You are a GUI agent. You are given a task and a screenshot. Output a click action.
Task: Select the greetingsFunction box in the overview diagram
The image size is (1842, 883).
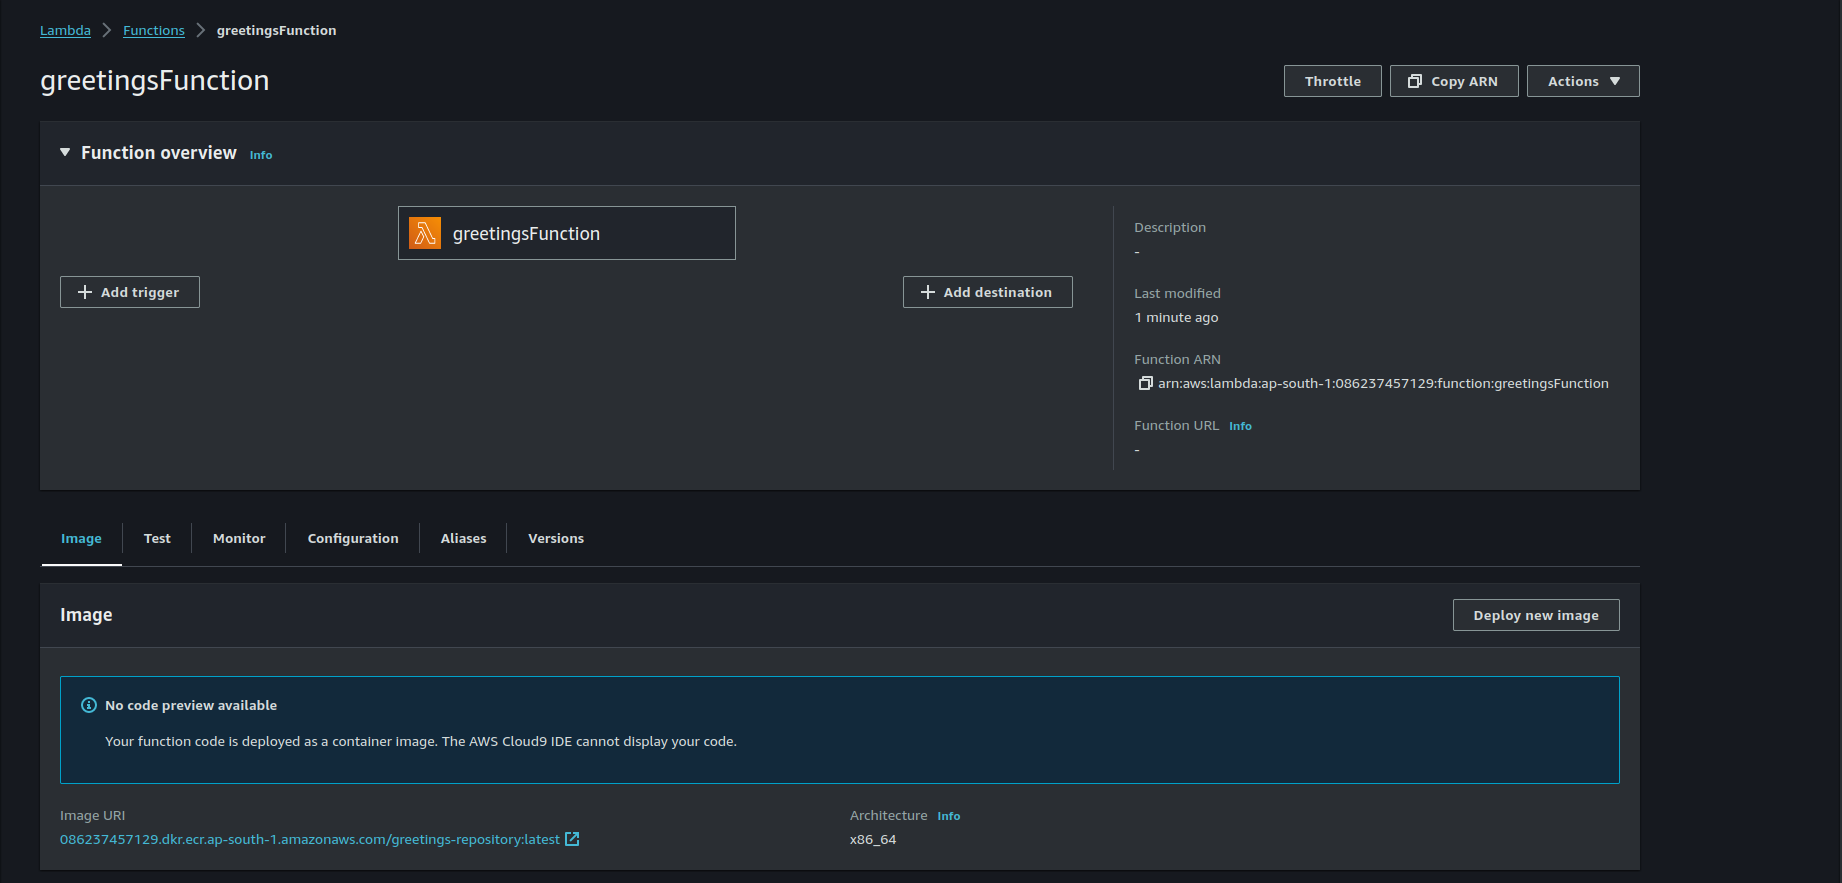click(567, 233)
